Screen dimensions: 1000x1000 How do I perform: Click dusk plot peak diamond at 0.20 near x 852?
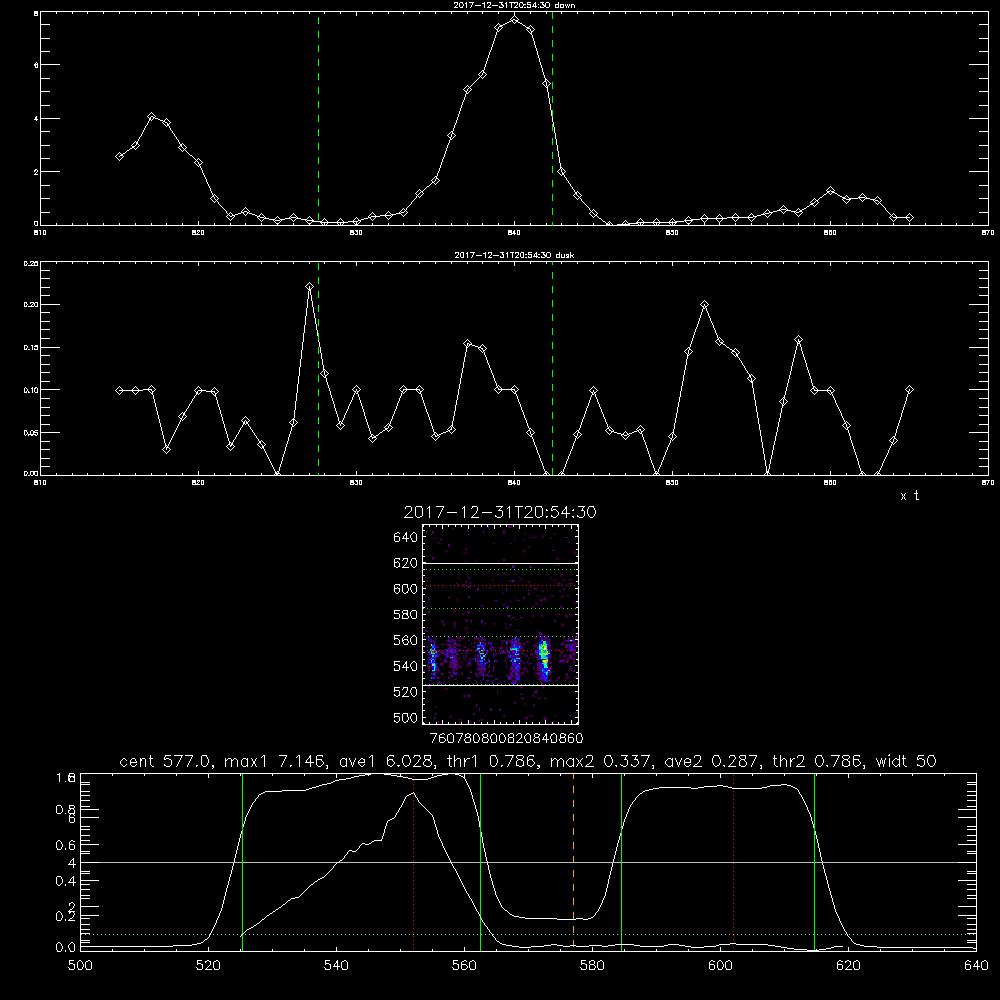[704, 305]
